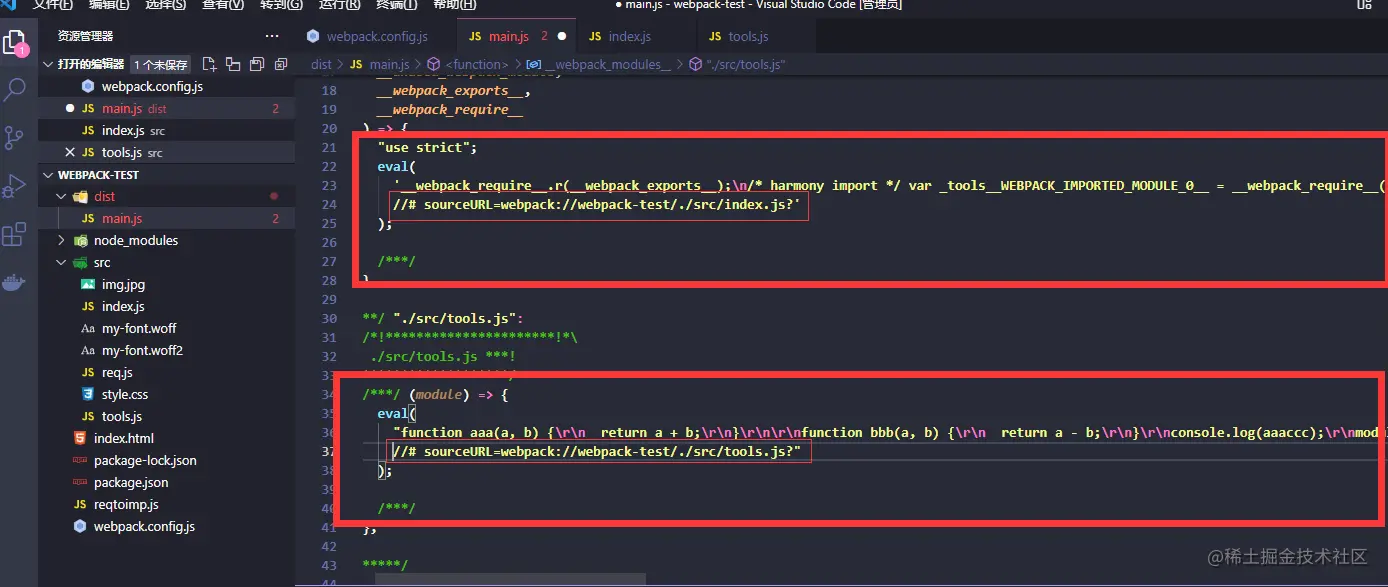This screenshot has height=587, width=1388.
Task: Click the webpack icon on webpack.config.js tab
Action: click(x=313, y=36)
